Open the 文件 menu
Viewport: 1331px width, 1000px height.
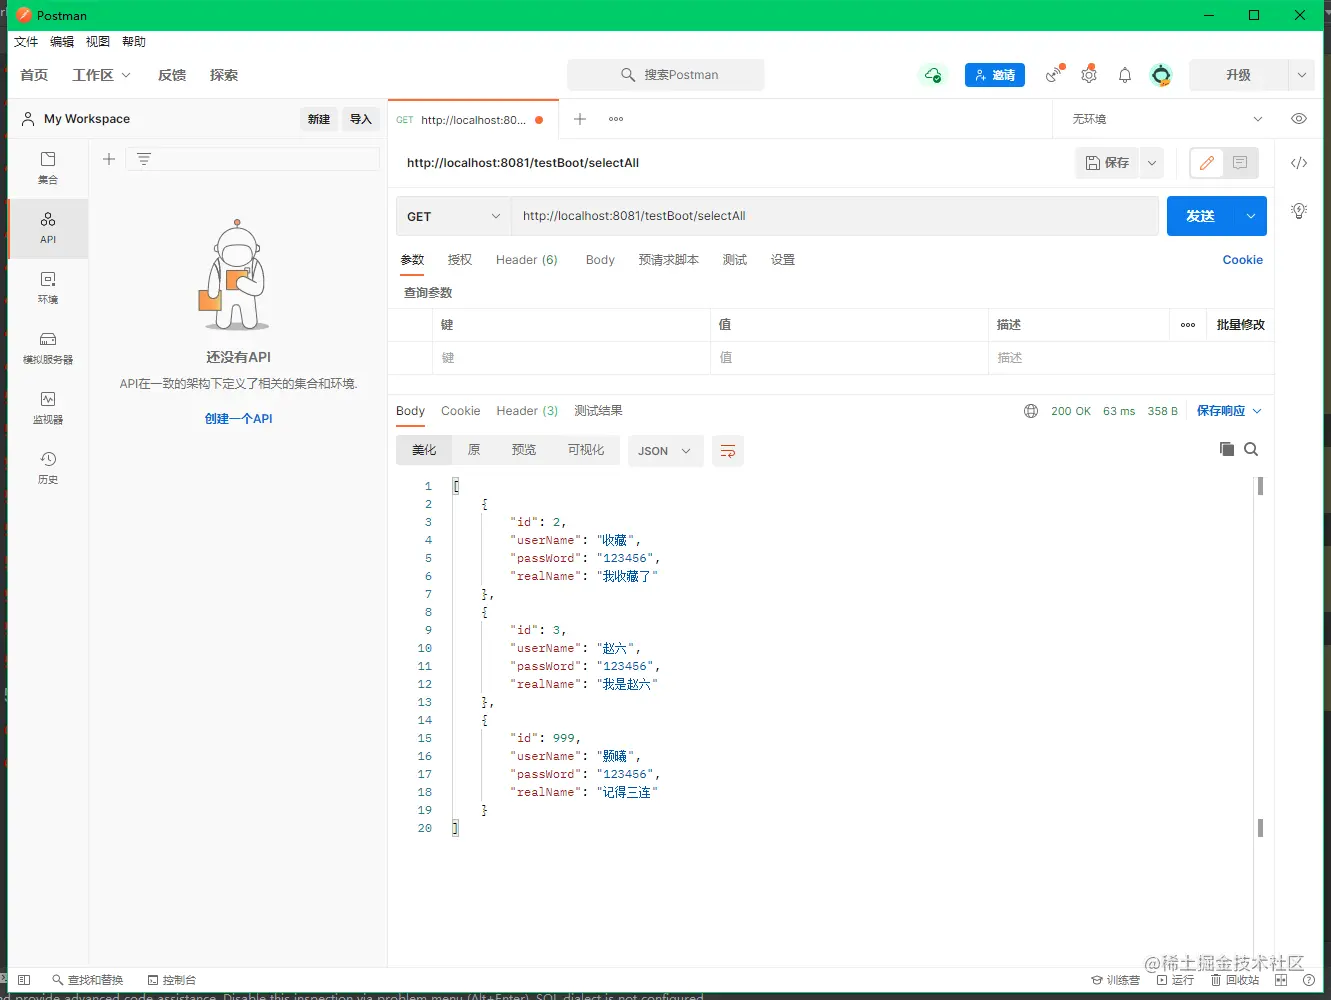(x=26, y=42)
